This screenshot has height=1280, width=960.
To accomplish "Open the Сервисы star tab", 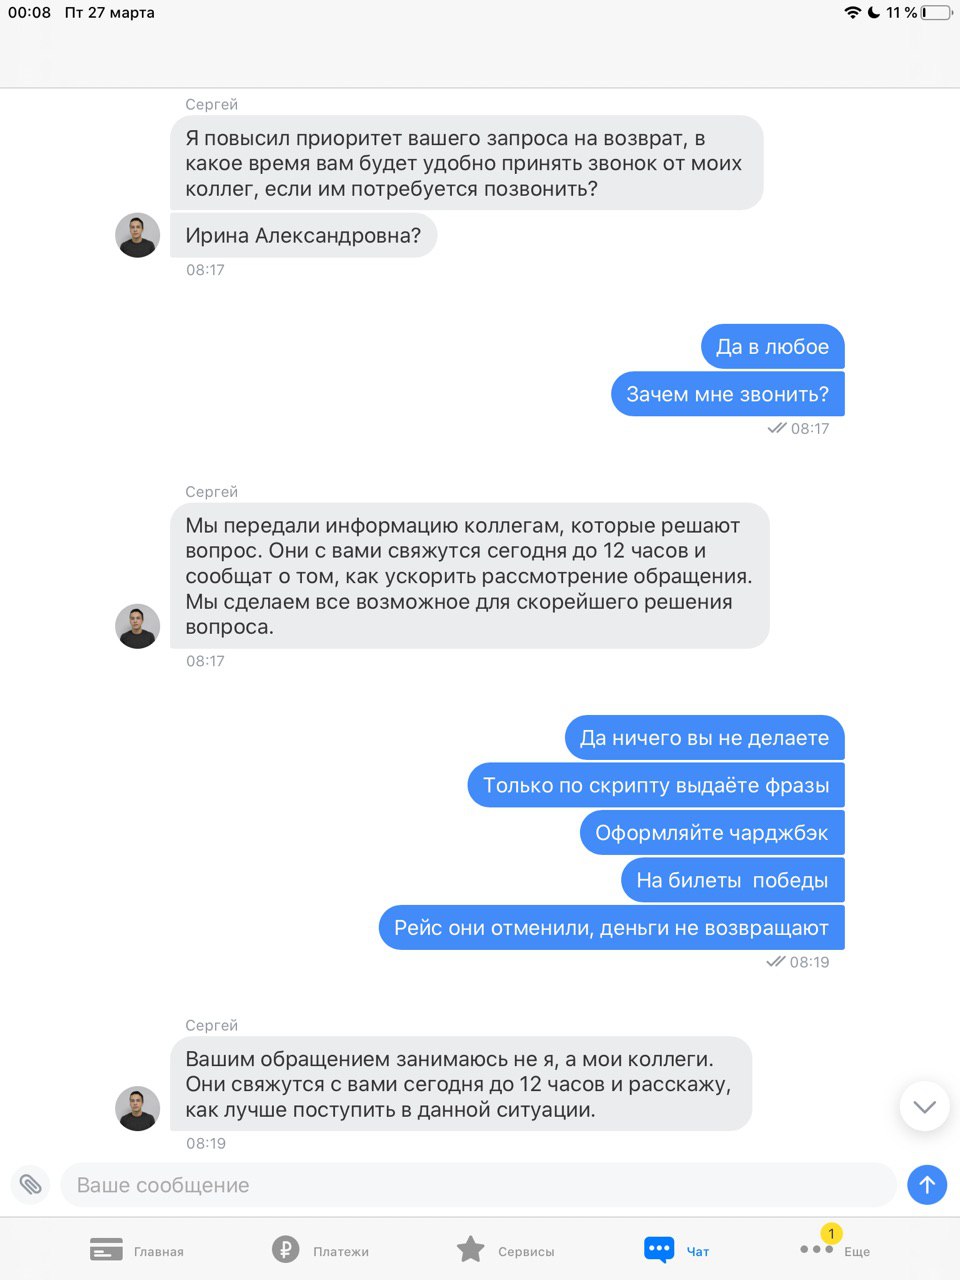I will click(x=505, y=1250).
